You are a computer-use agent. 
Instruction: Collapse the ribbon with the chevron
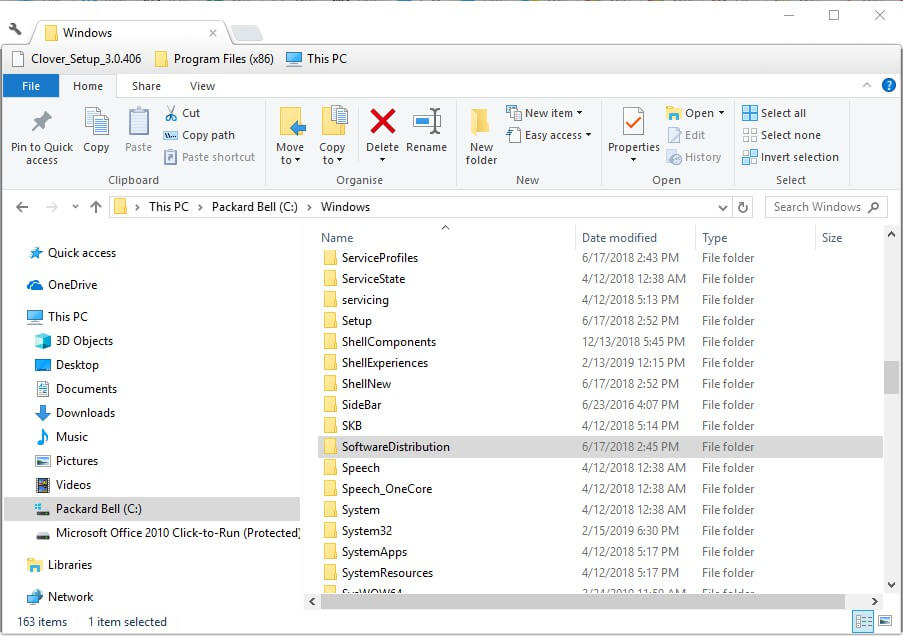(x=867, y=85)
